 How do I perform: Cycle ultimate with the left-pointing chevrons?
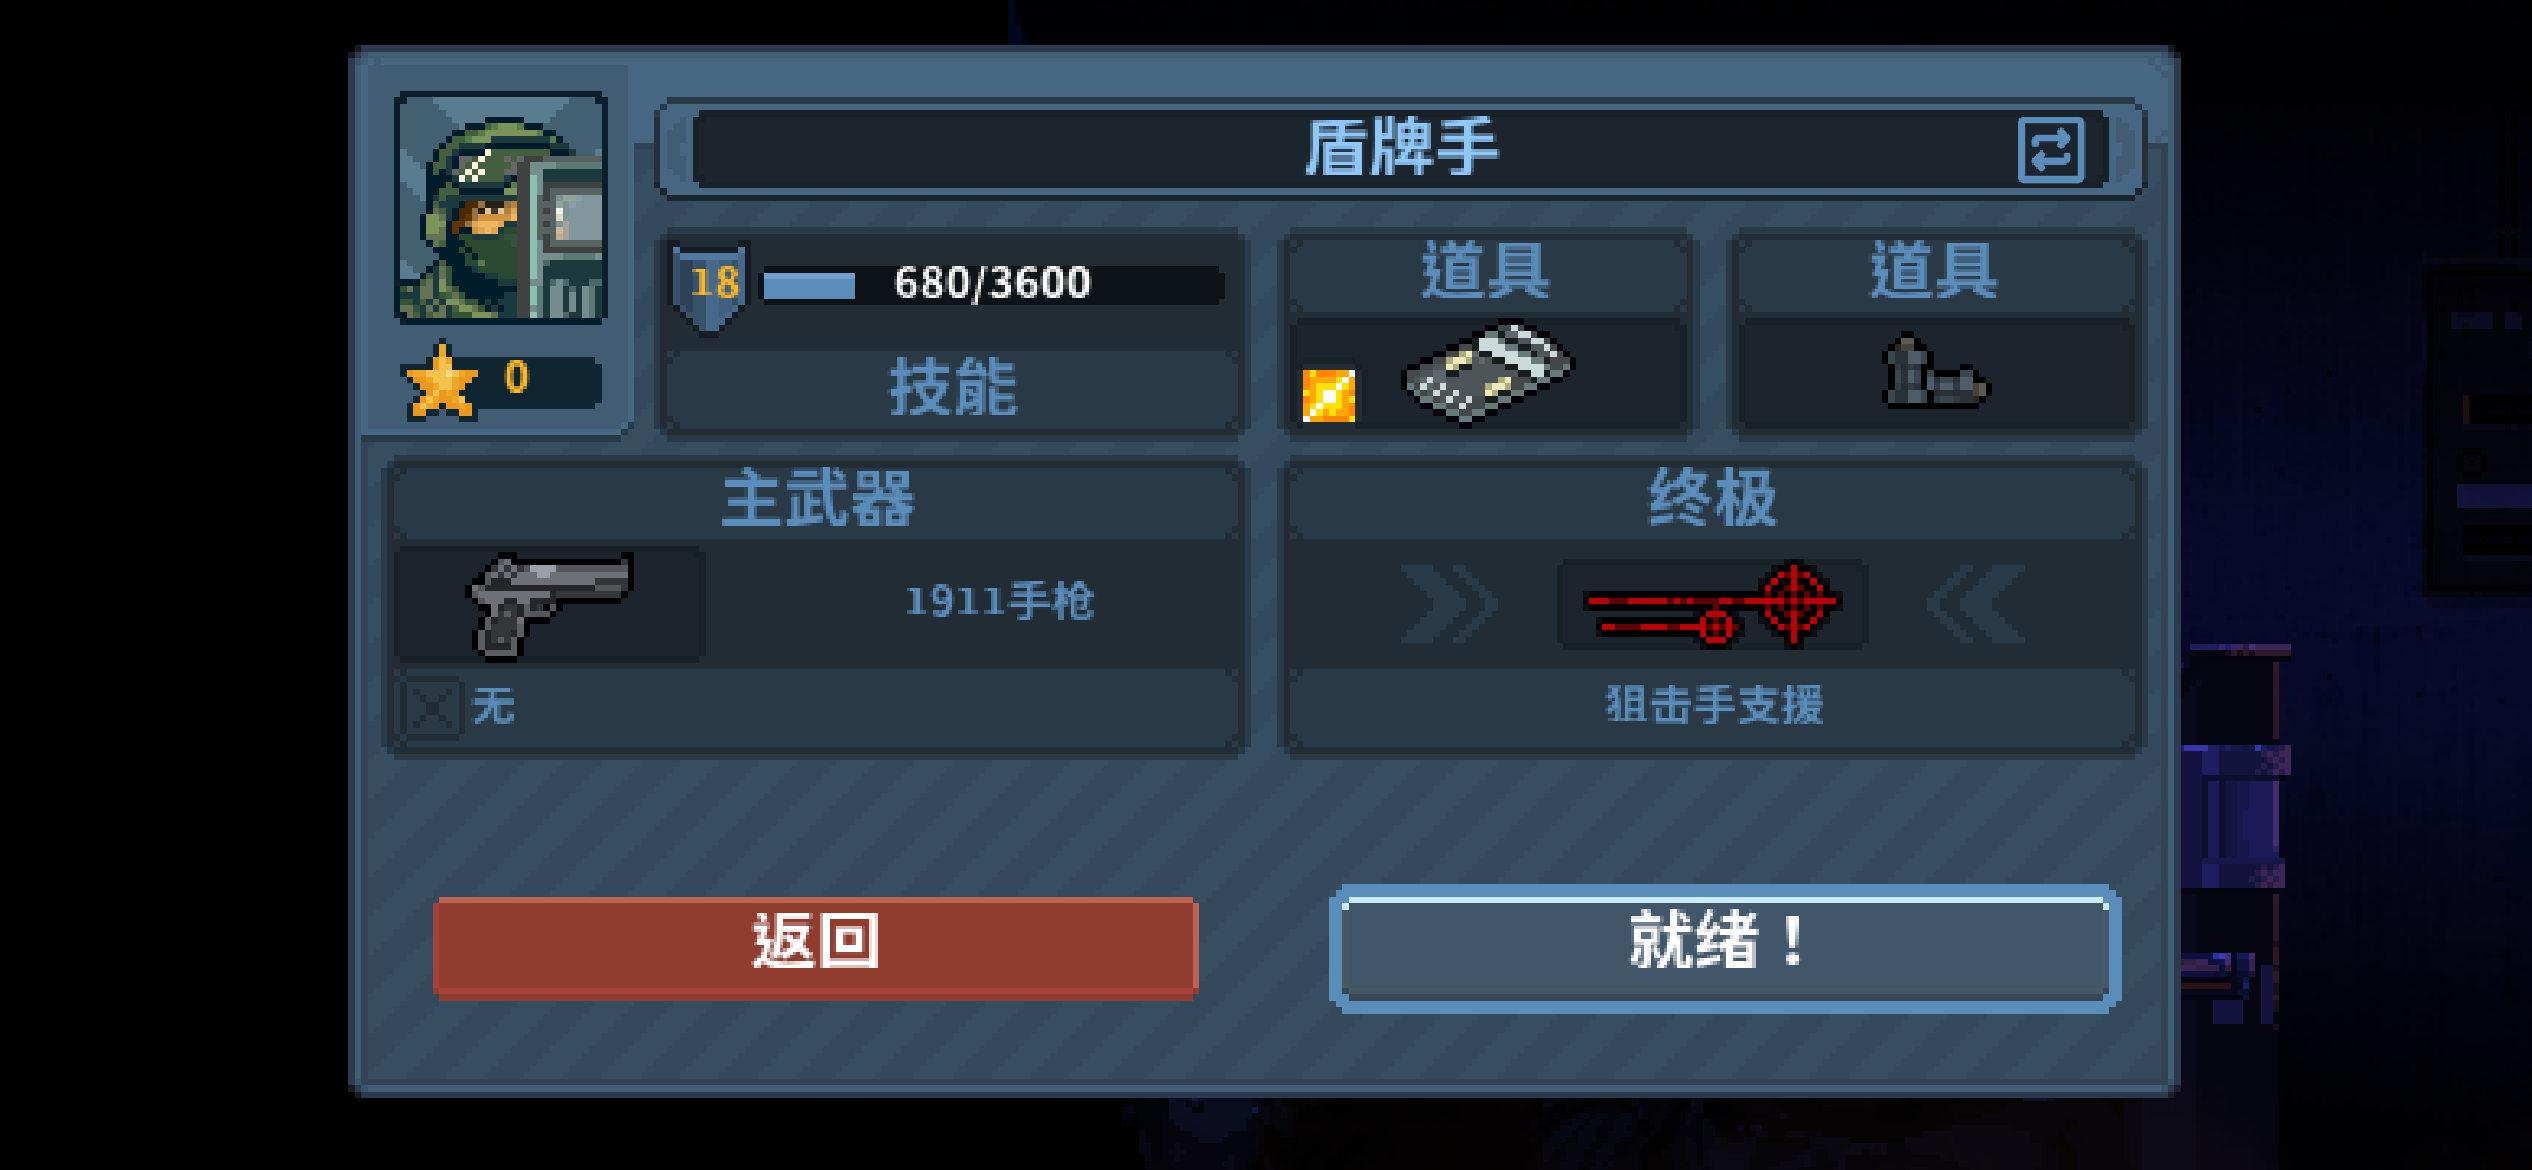point(1976,604)
